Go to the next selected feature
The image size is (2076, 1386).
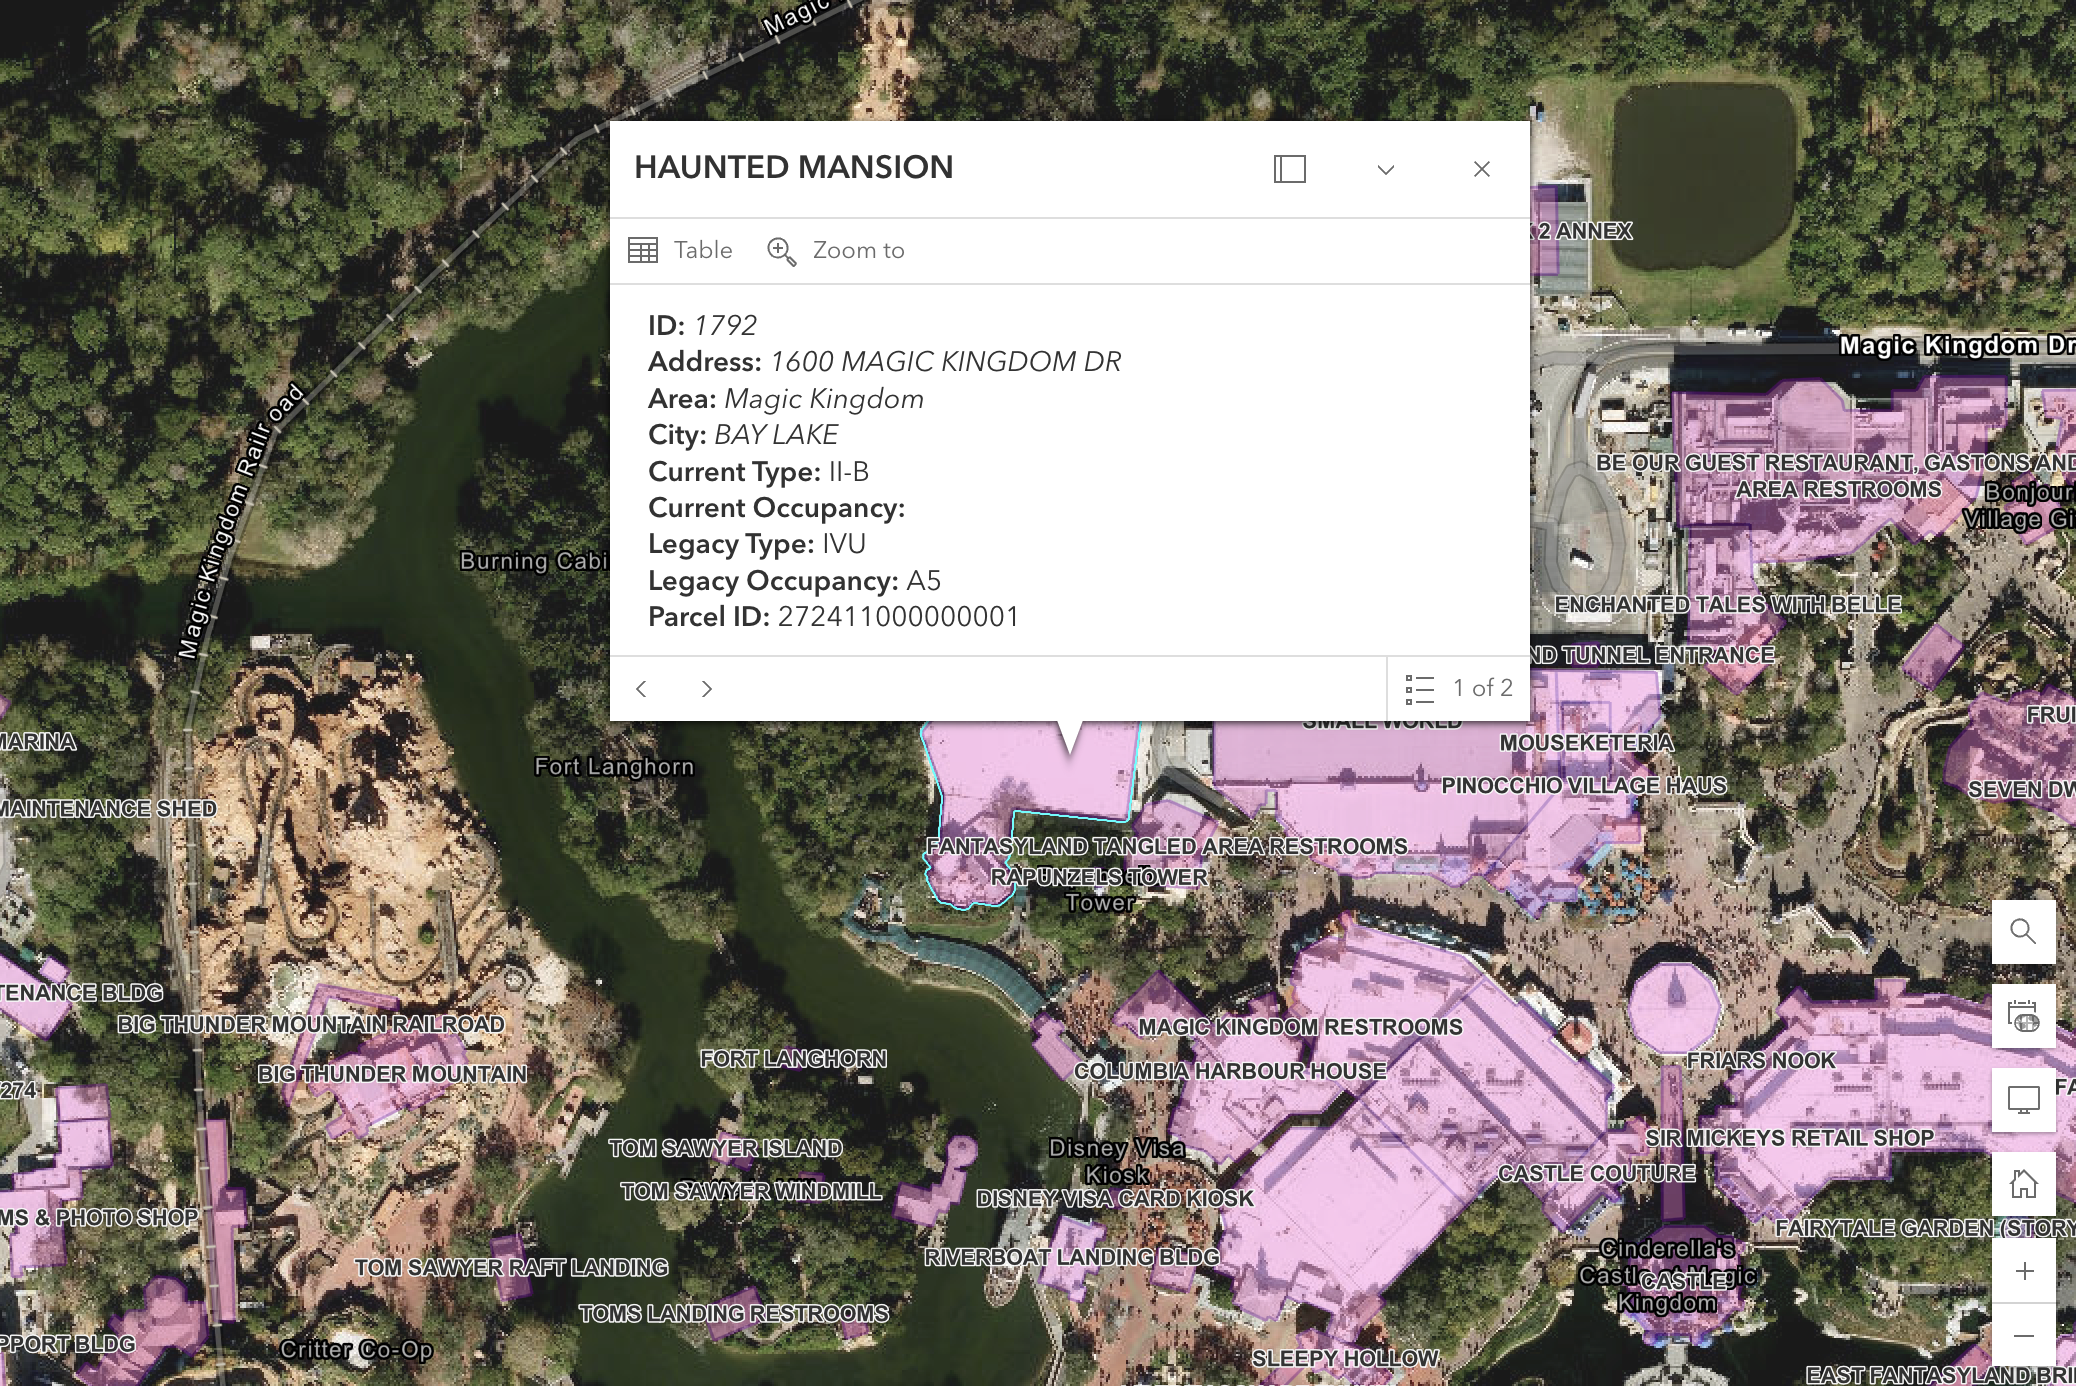click(x=706, y=688)
